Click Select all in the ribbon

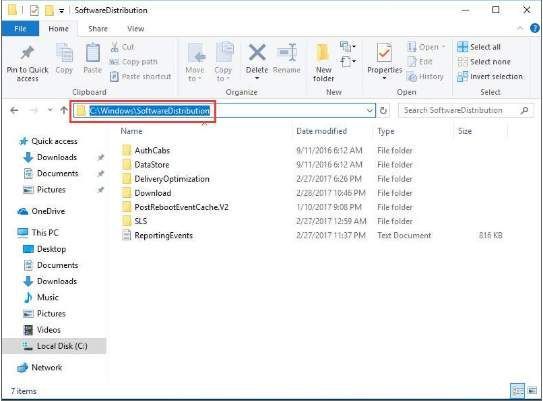pos(479,47)
